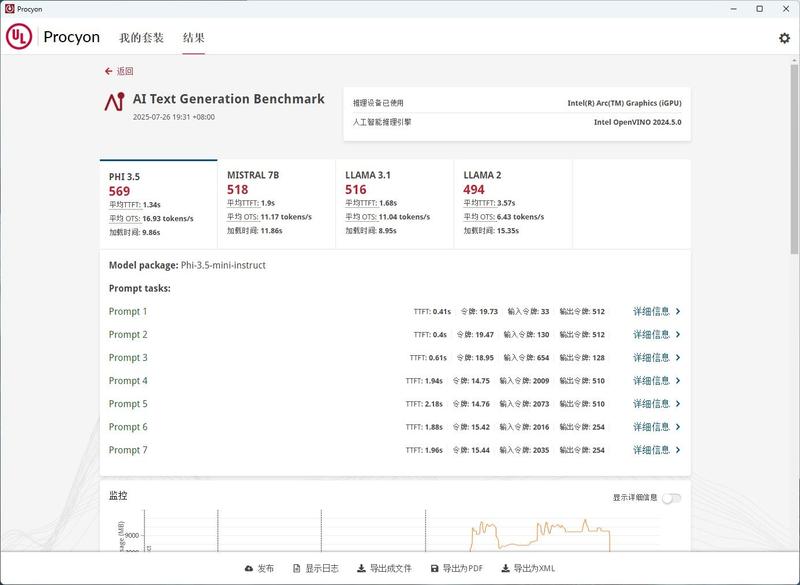
Task: Click the 导出为PDF button
Action: (457, 568)
